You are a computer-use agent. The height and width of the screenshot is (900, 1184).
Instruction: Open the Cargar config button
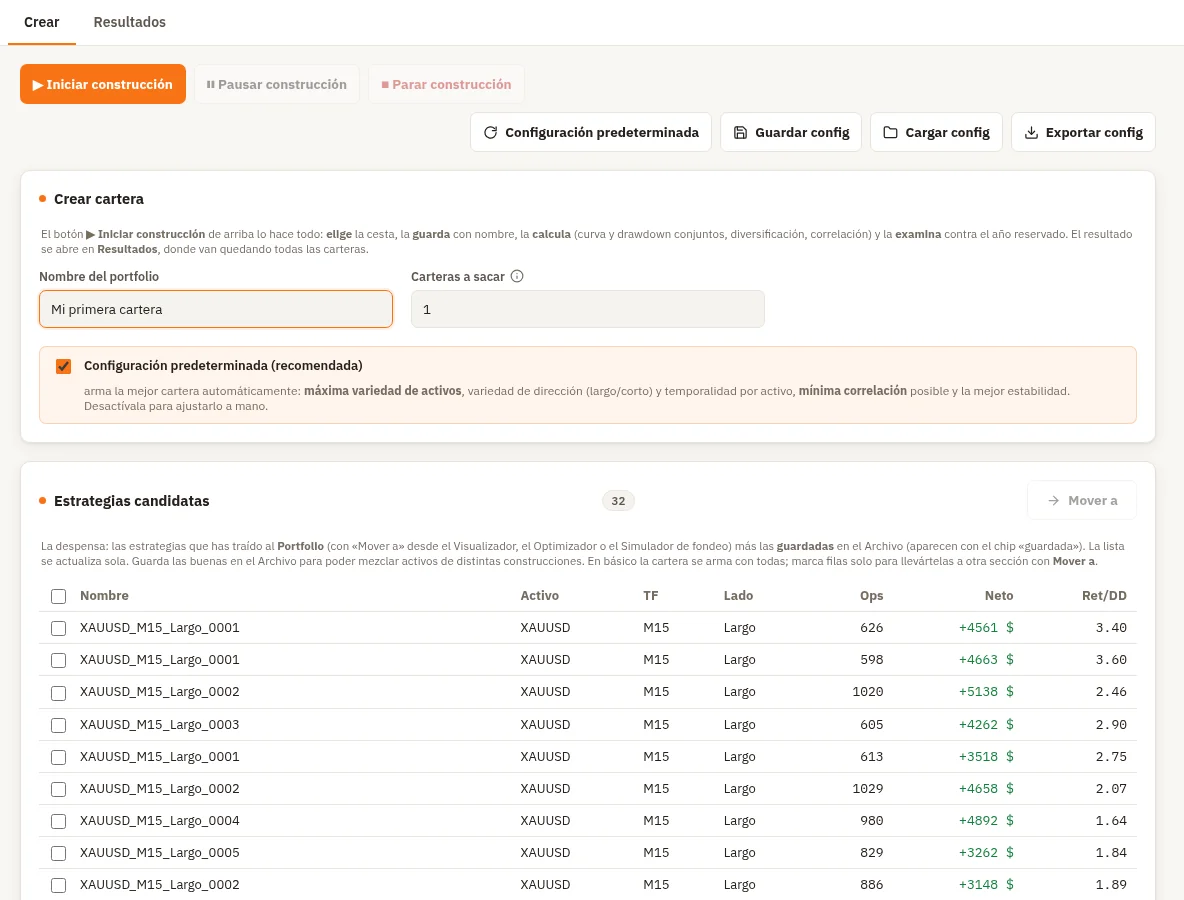coord(936,132)
